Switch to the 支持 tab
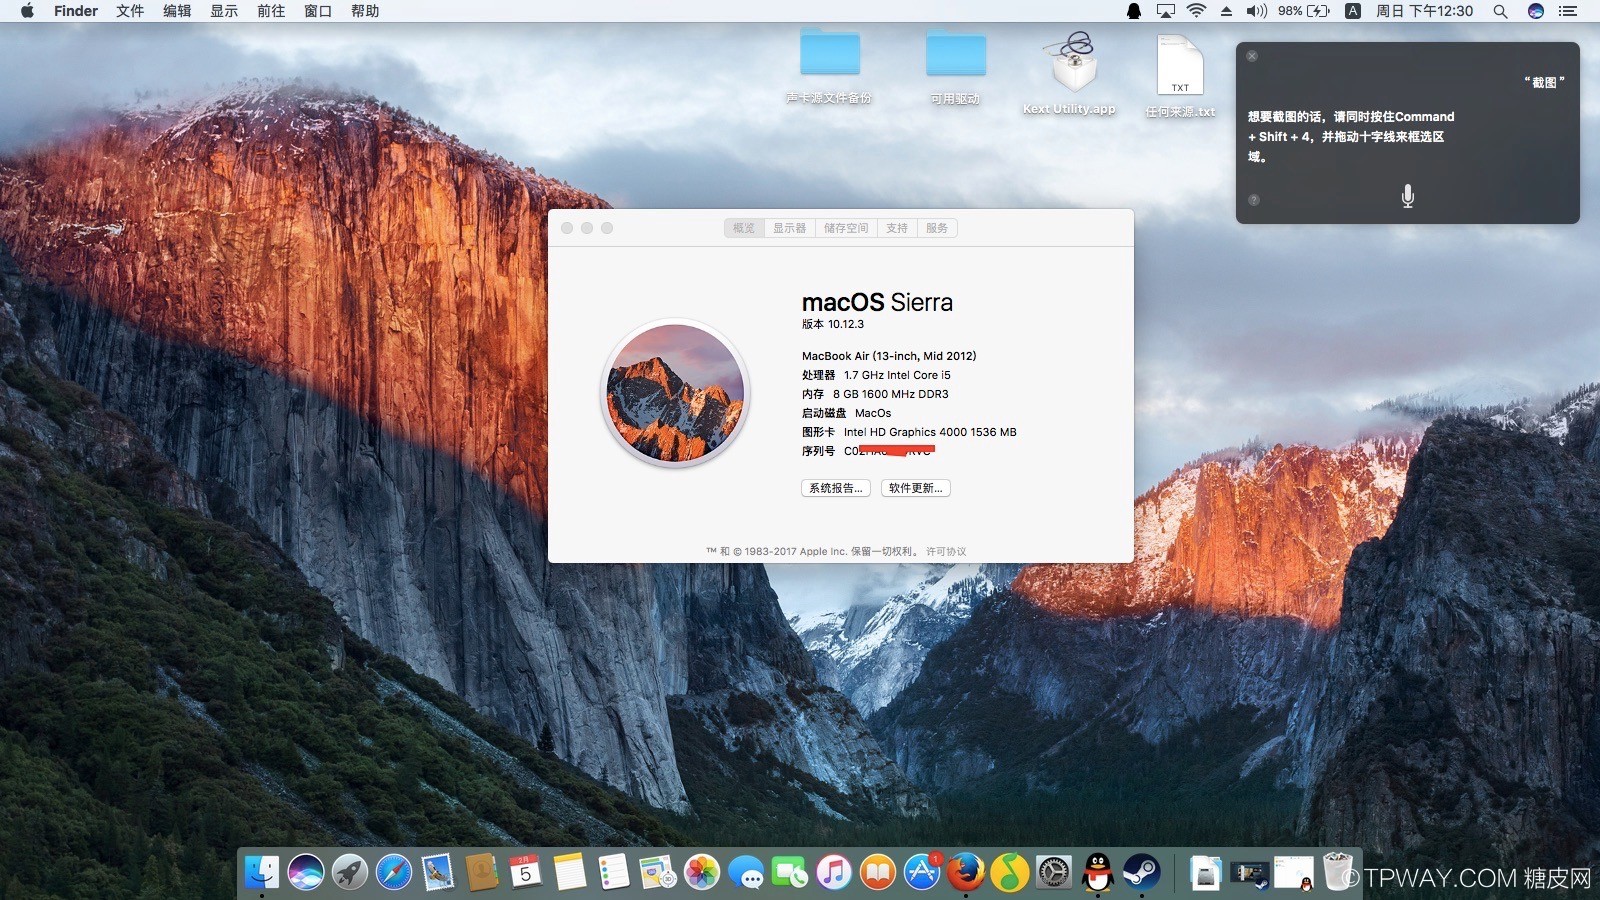 pyautogui.click(x=897, y=228)
